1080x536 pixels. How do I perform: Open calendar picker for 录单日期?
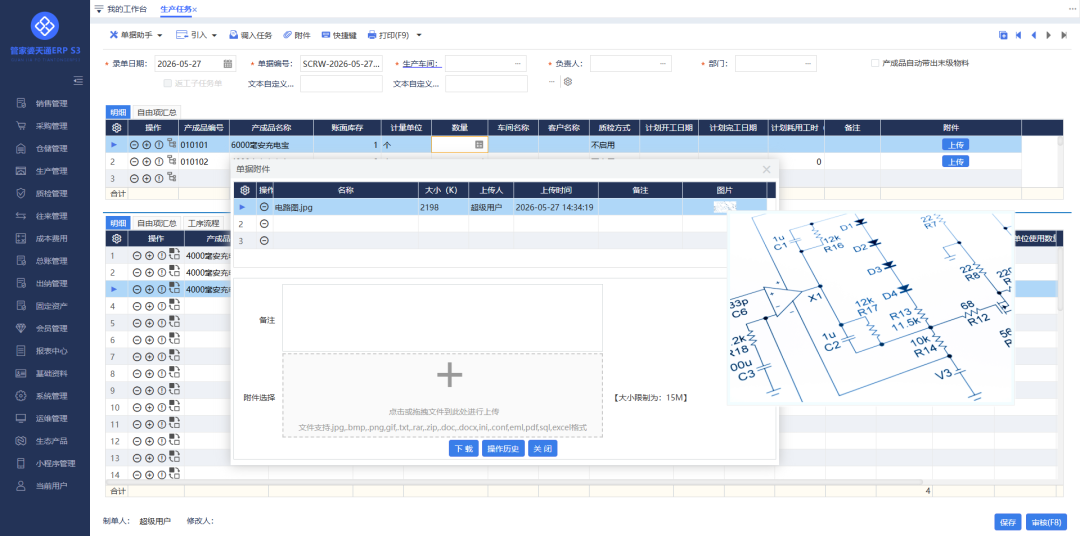(228, 63)
